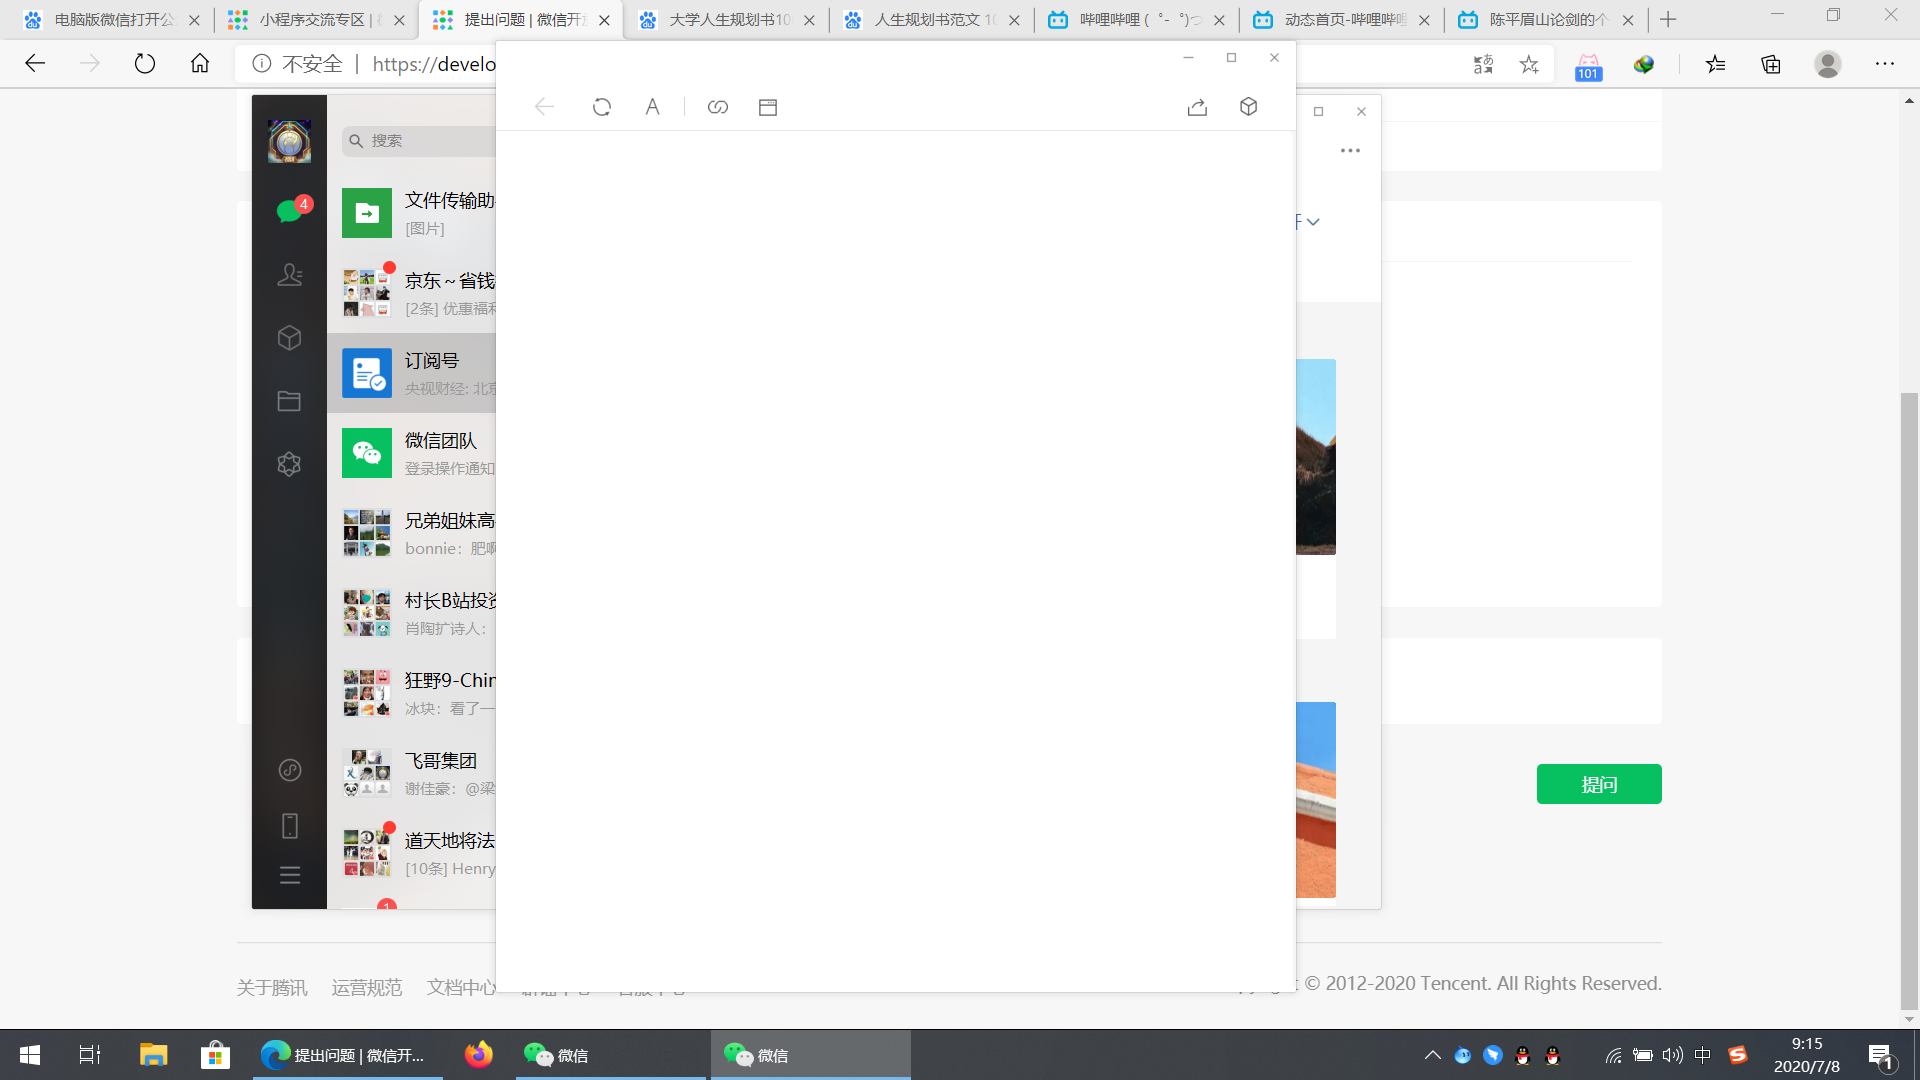1920x1080 pixels.
Task: Click the font size A icon
Action: click(652, 107)
